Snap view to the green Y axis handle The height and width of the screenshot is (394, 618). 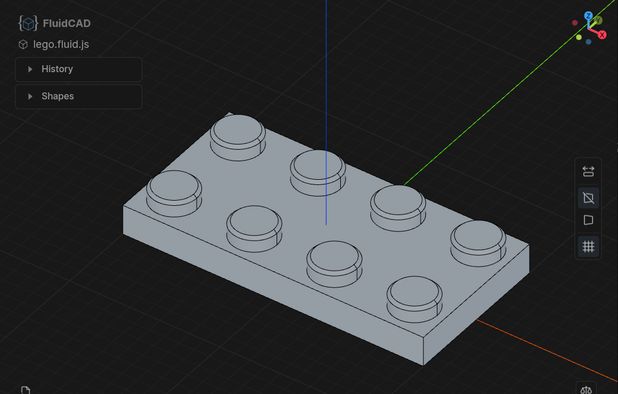point(598,20)
